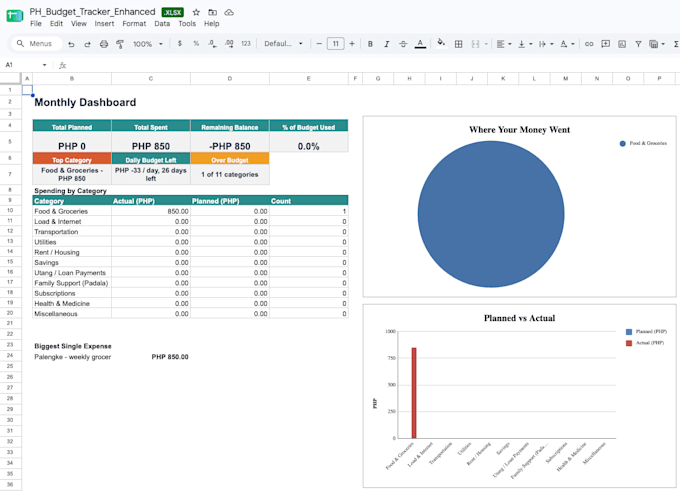This screenshot has width=680, height=491.
Task: Click the merge cells icon
Action: (x=475, y=44)
